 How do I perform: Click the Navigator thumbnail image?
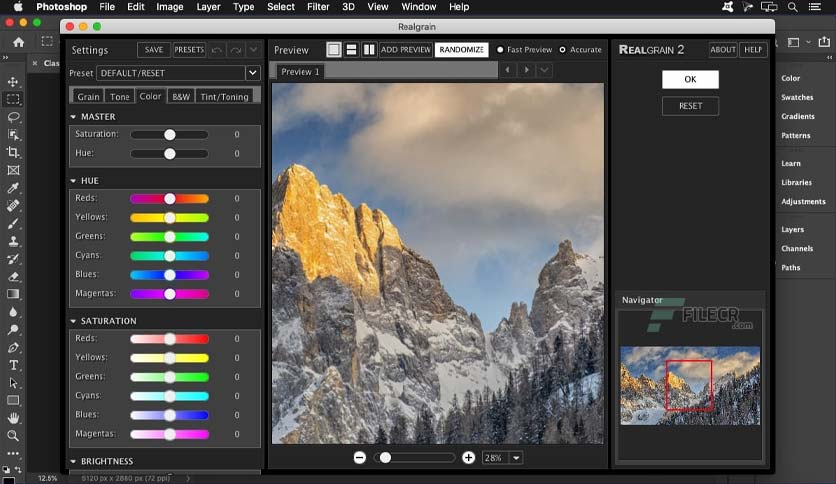pyautogui.click(x=690, y=385)
